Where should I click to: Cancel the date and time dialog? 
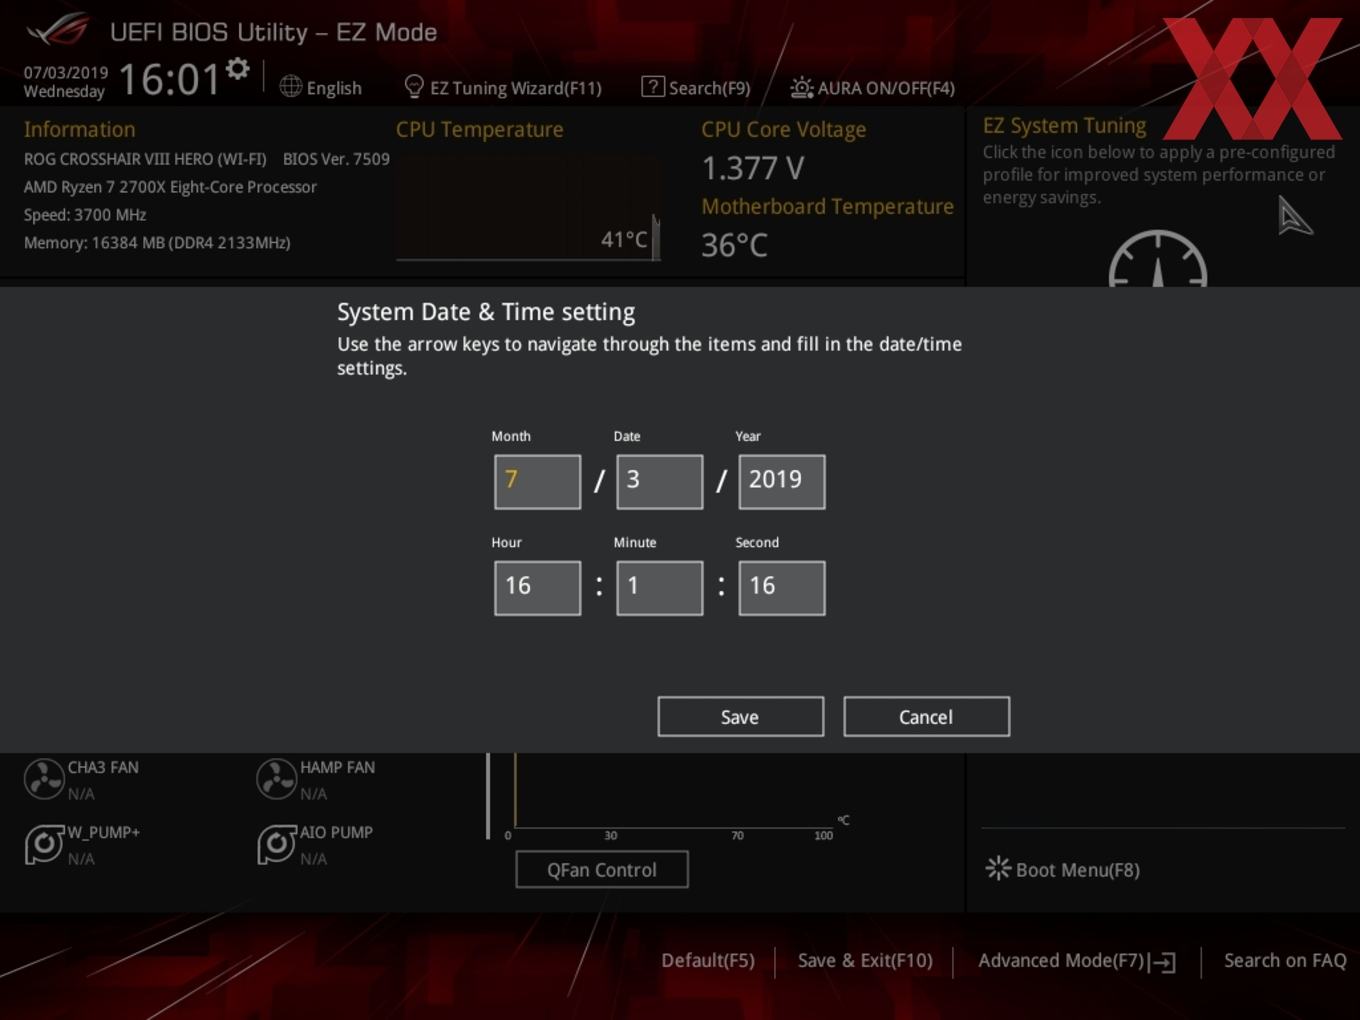tap(926, 717)
